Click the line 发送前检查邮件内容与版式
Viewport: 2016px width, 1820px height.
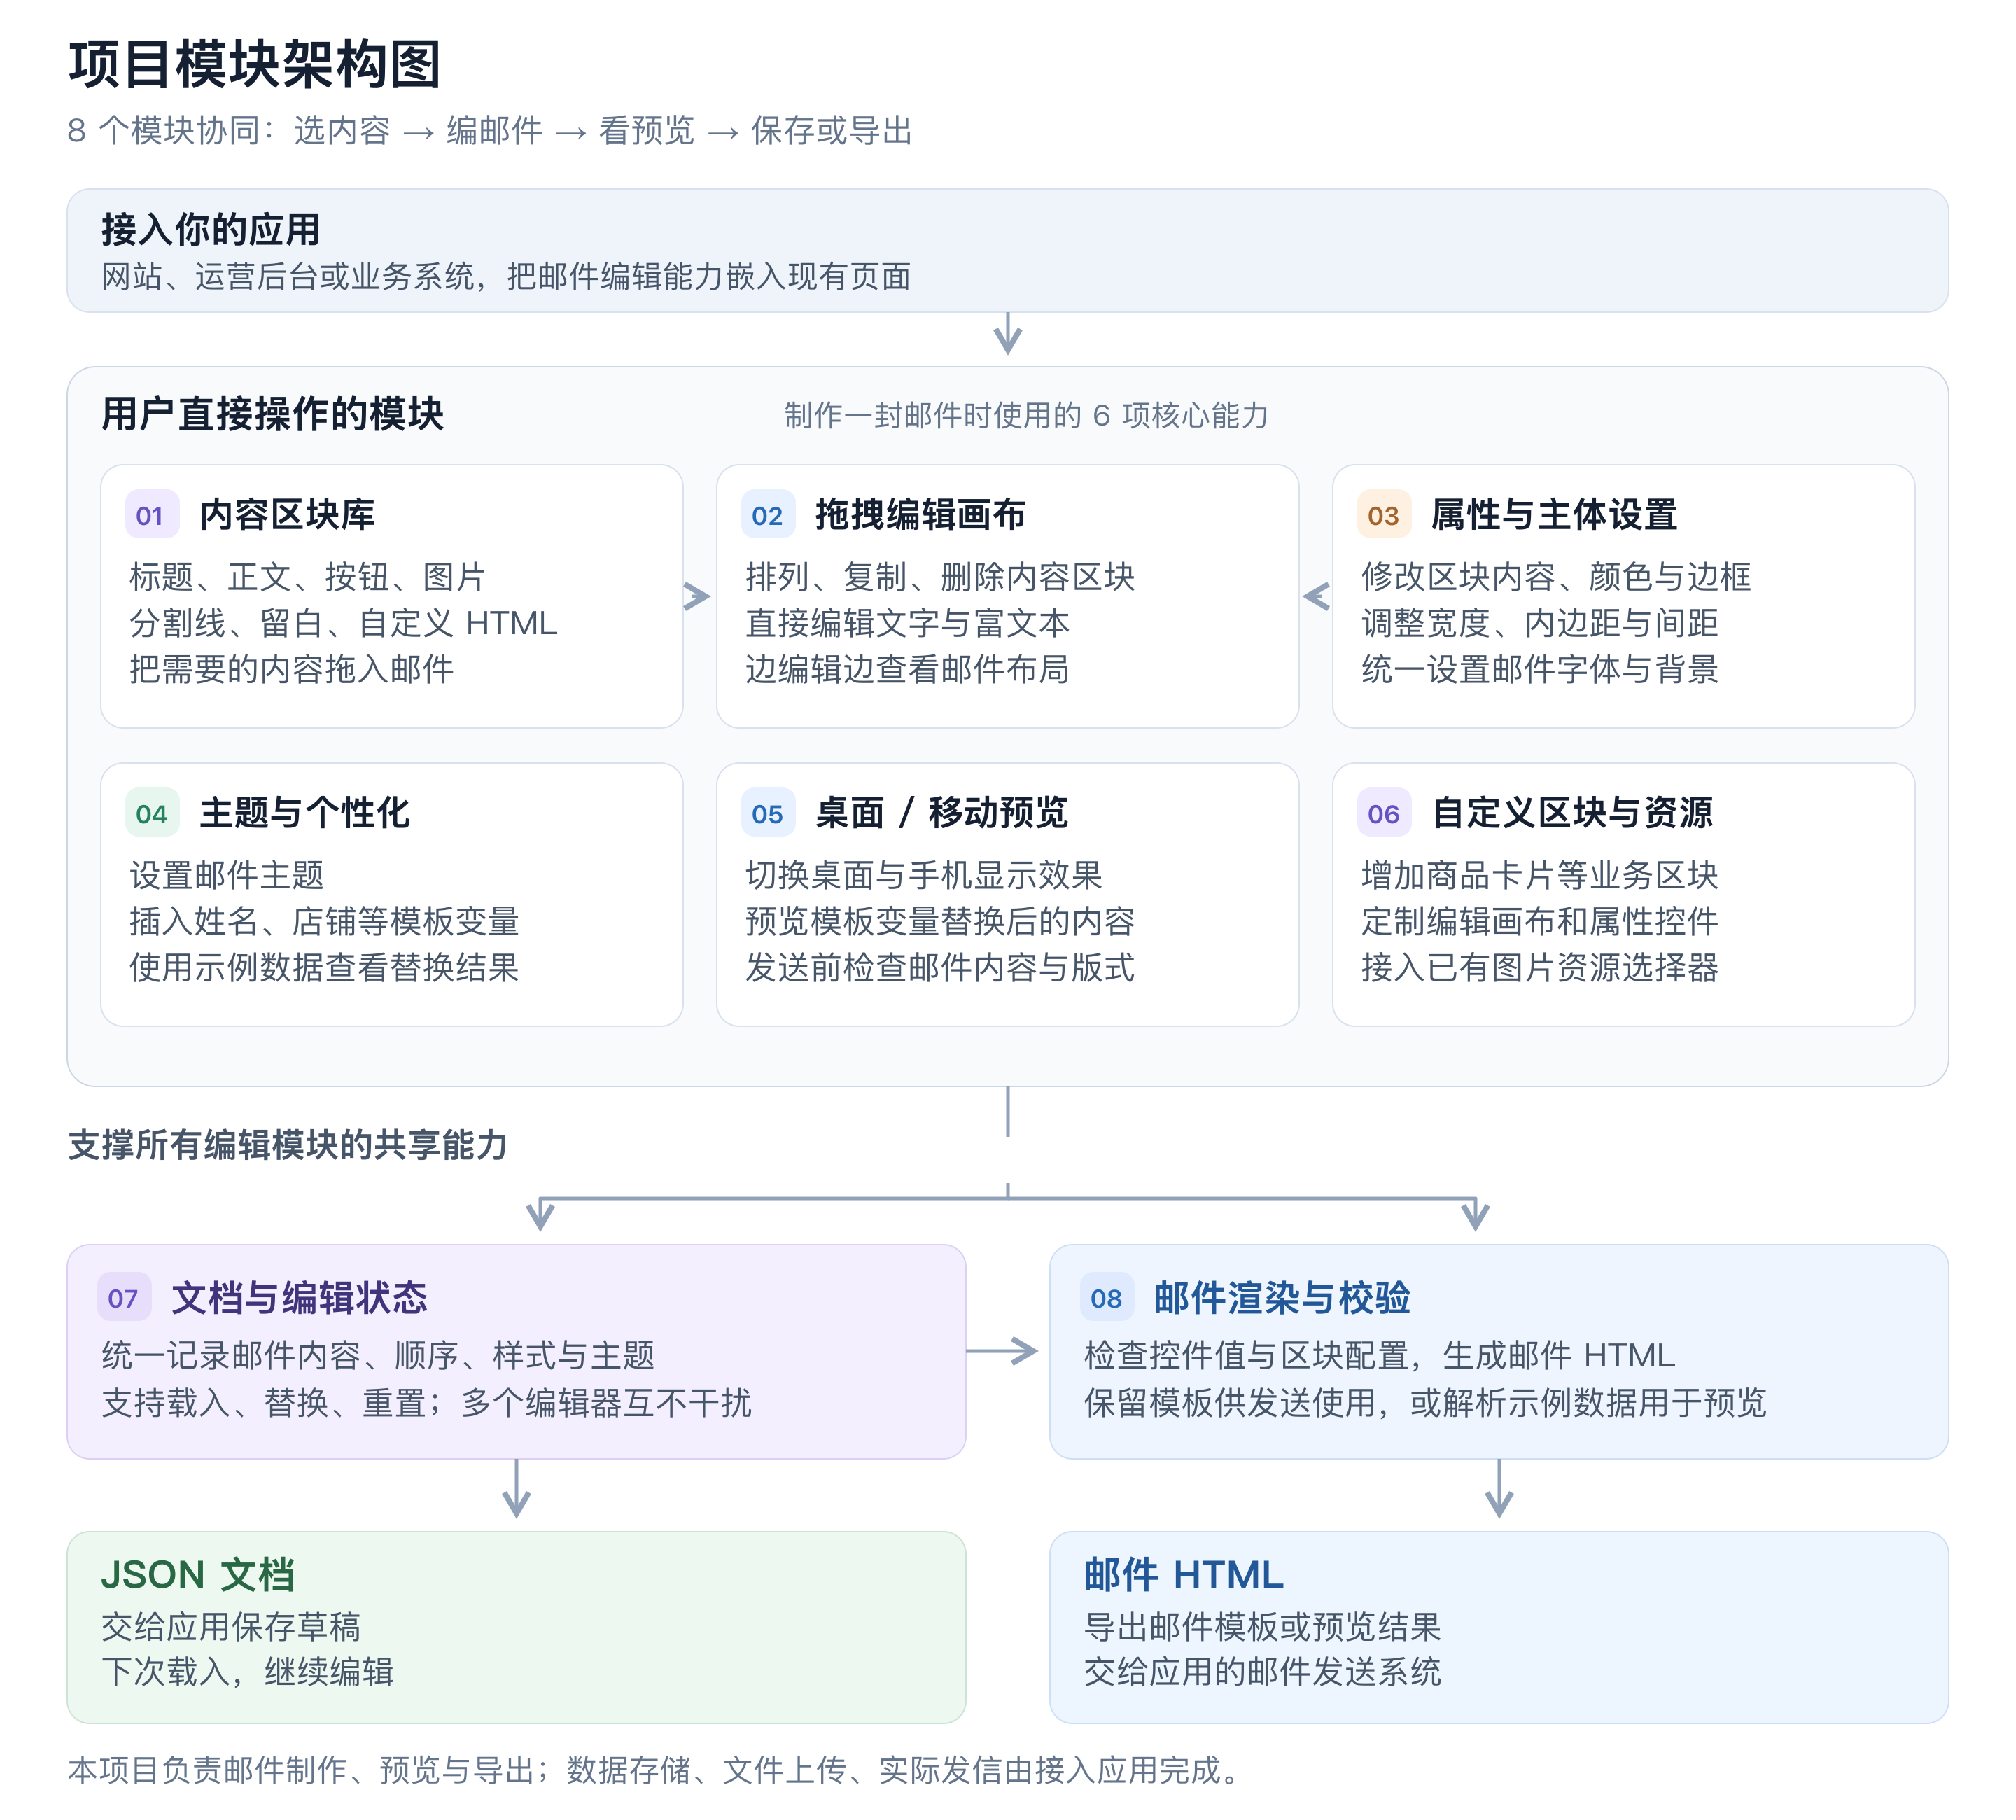(940, 967)
